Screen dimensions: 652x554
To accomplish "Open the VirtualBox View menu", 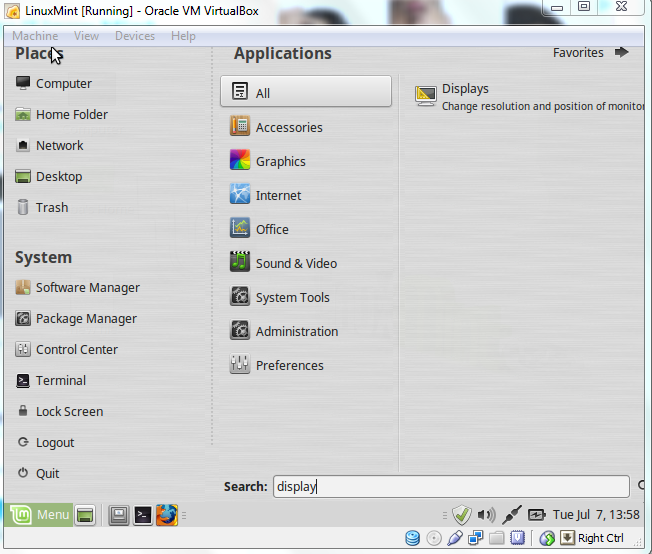I will [86, 36].
